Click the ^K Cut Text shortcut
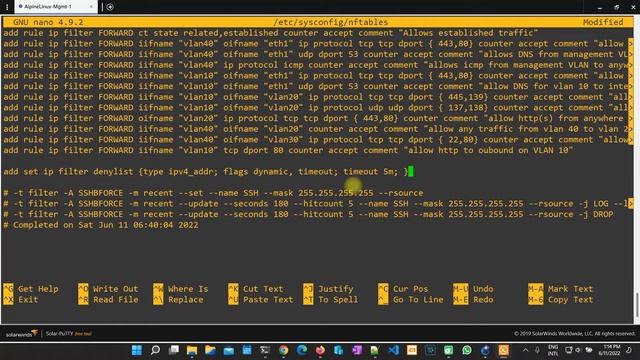Screen dimensions: 640x360 256,289
